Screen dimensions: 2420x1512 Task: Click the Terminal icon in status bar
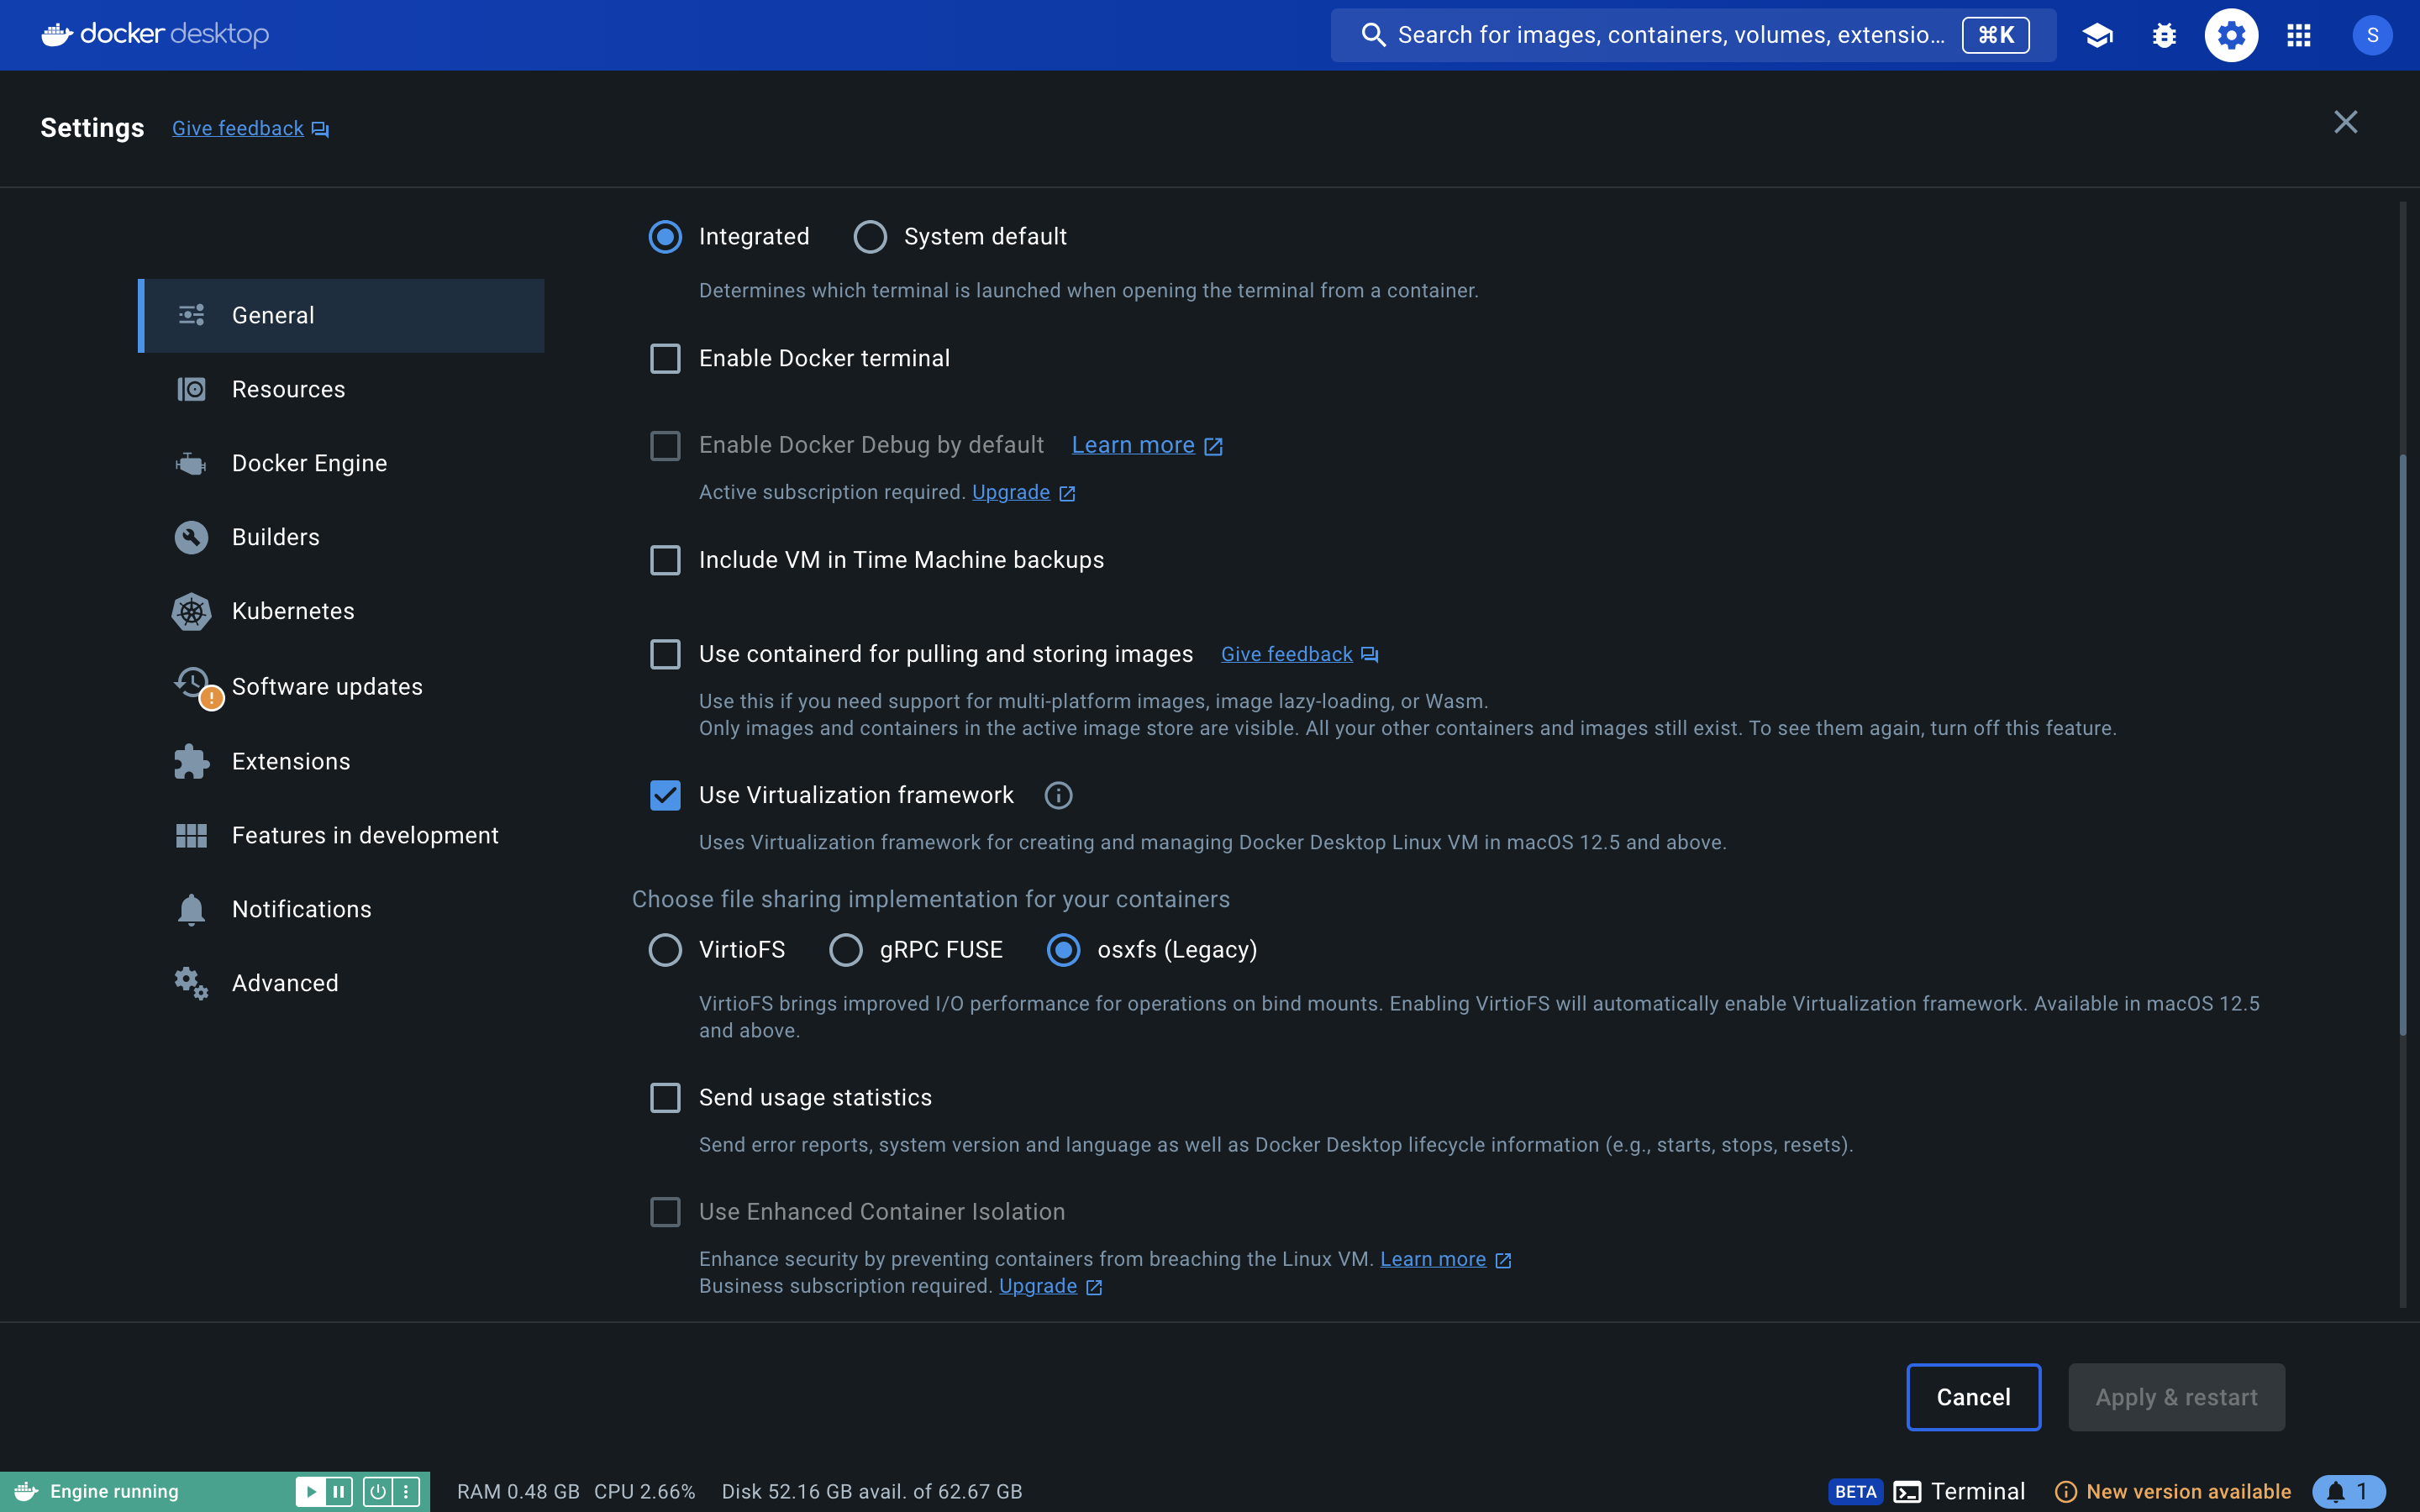pyautogui.click(x=1907, y=1492)
